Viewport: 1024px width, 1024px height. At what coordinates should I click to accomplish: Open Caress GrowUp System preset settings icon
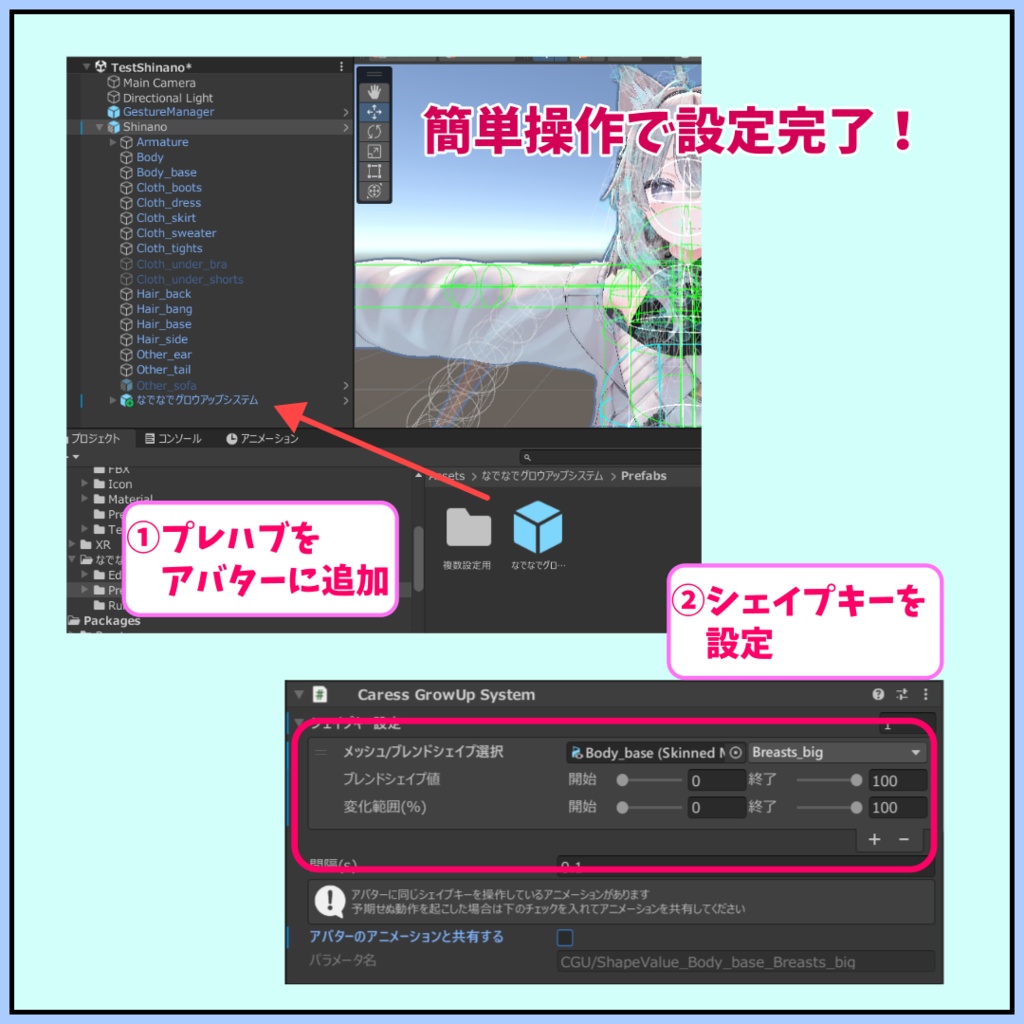[x=902, y=694]
